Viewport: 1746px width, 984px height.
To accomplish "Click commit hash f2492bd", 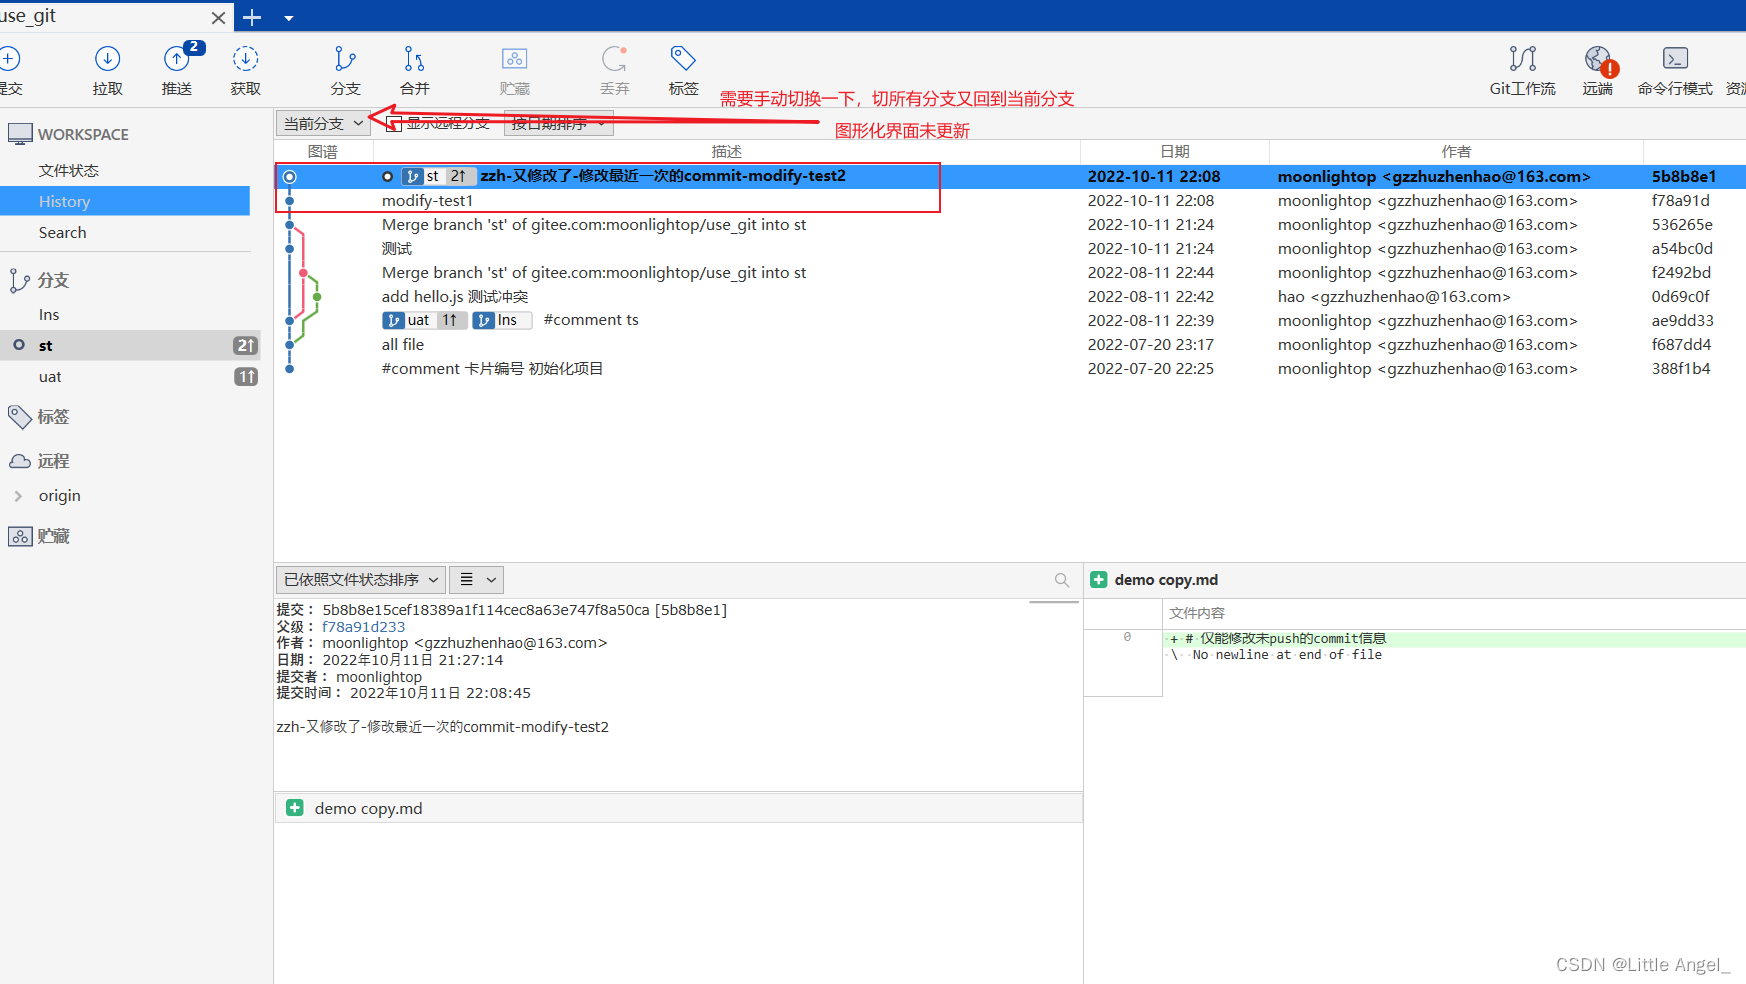I will coord(1681,272).
